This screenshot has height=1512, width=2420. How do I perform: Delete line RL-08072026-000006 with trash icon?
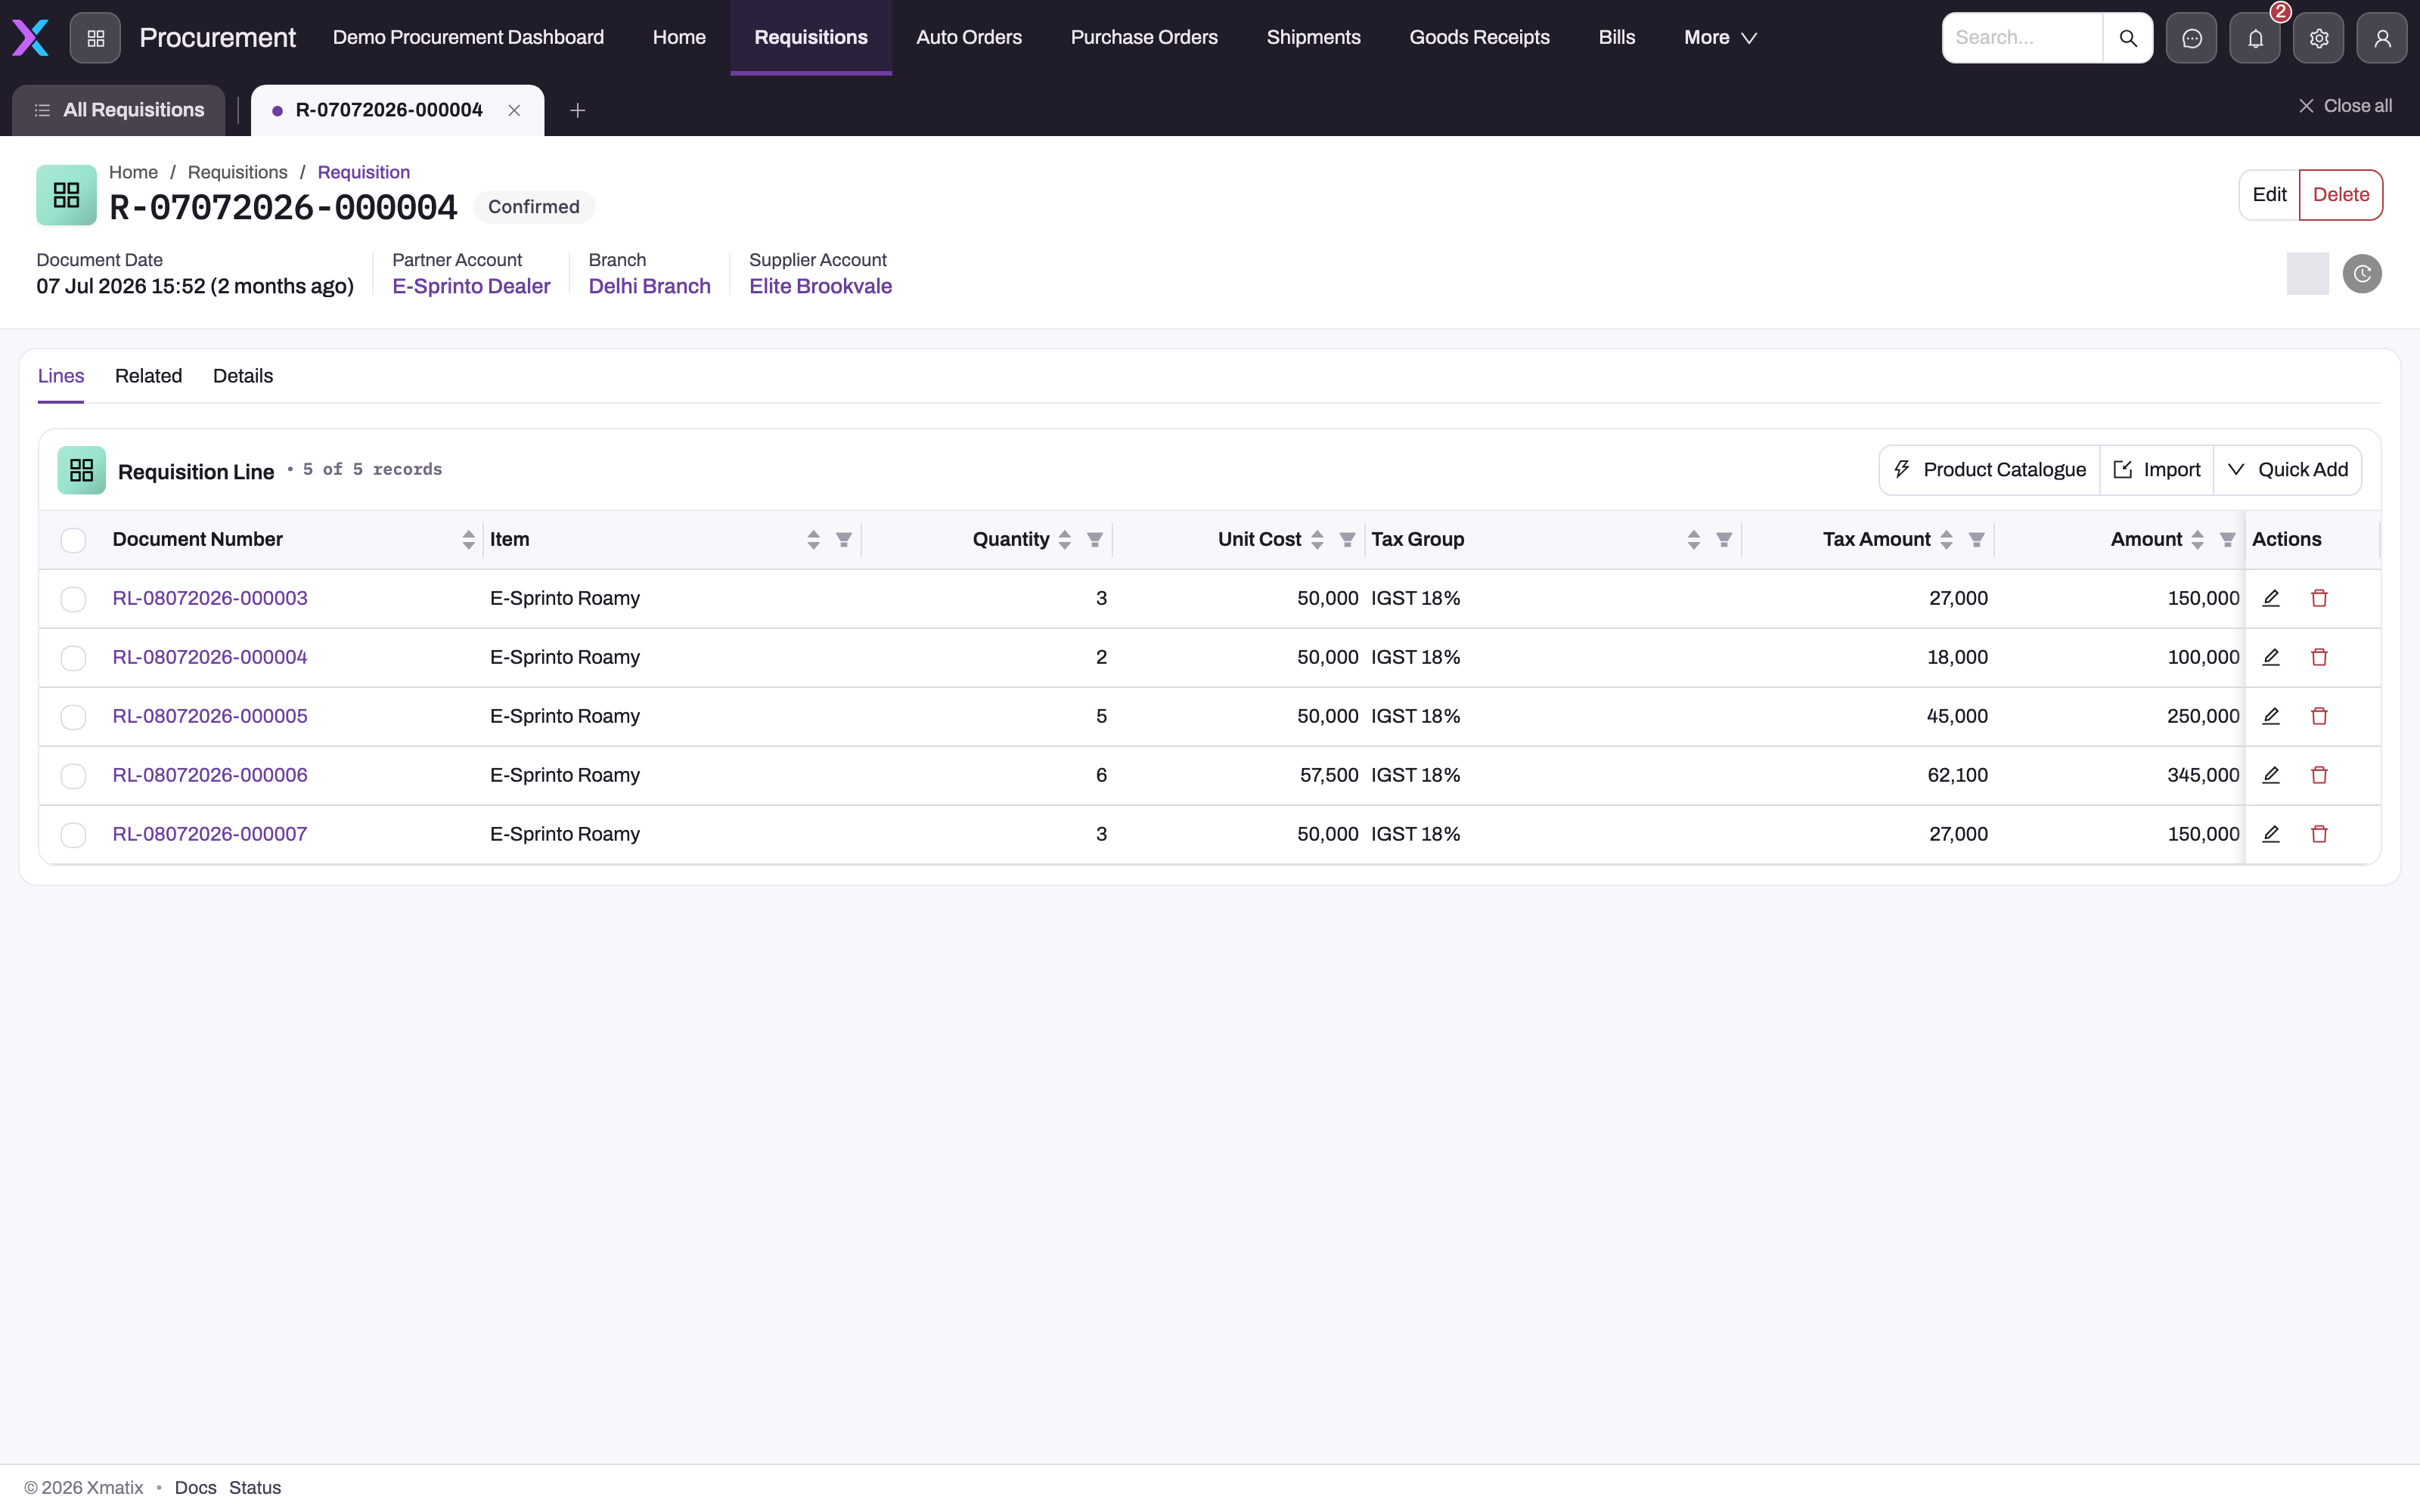2319,775
